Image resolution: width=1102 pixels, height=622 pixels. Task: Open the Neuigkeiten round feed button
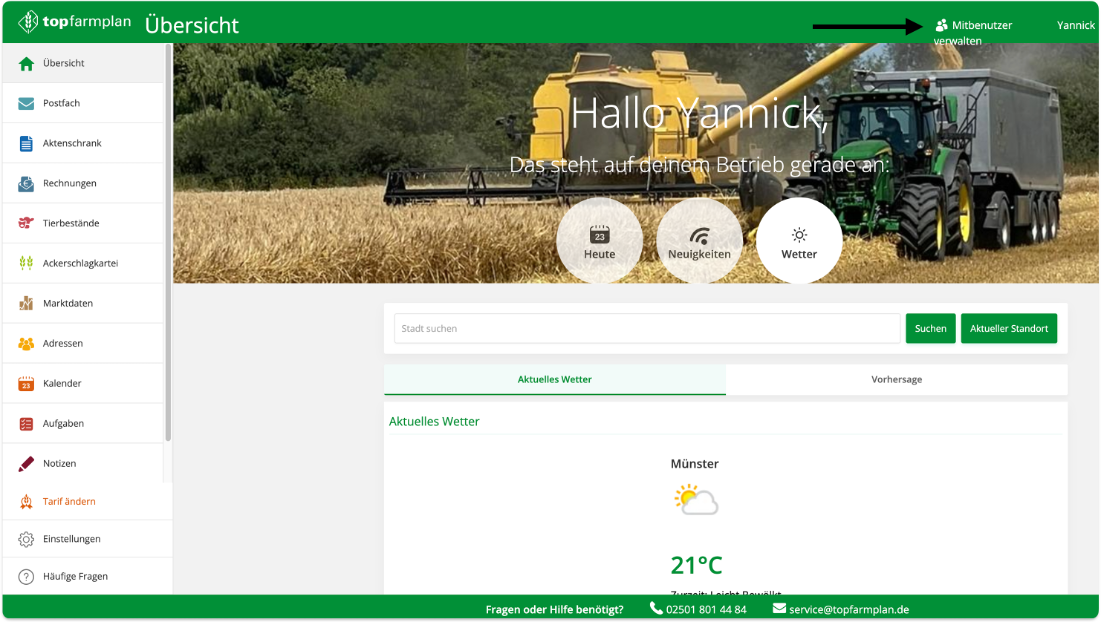point(699,241)
